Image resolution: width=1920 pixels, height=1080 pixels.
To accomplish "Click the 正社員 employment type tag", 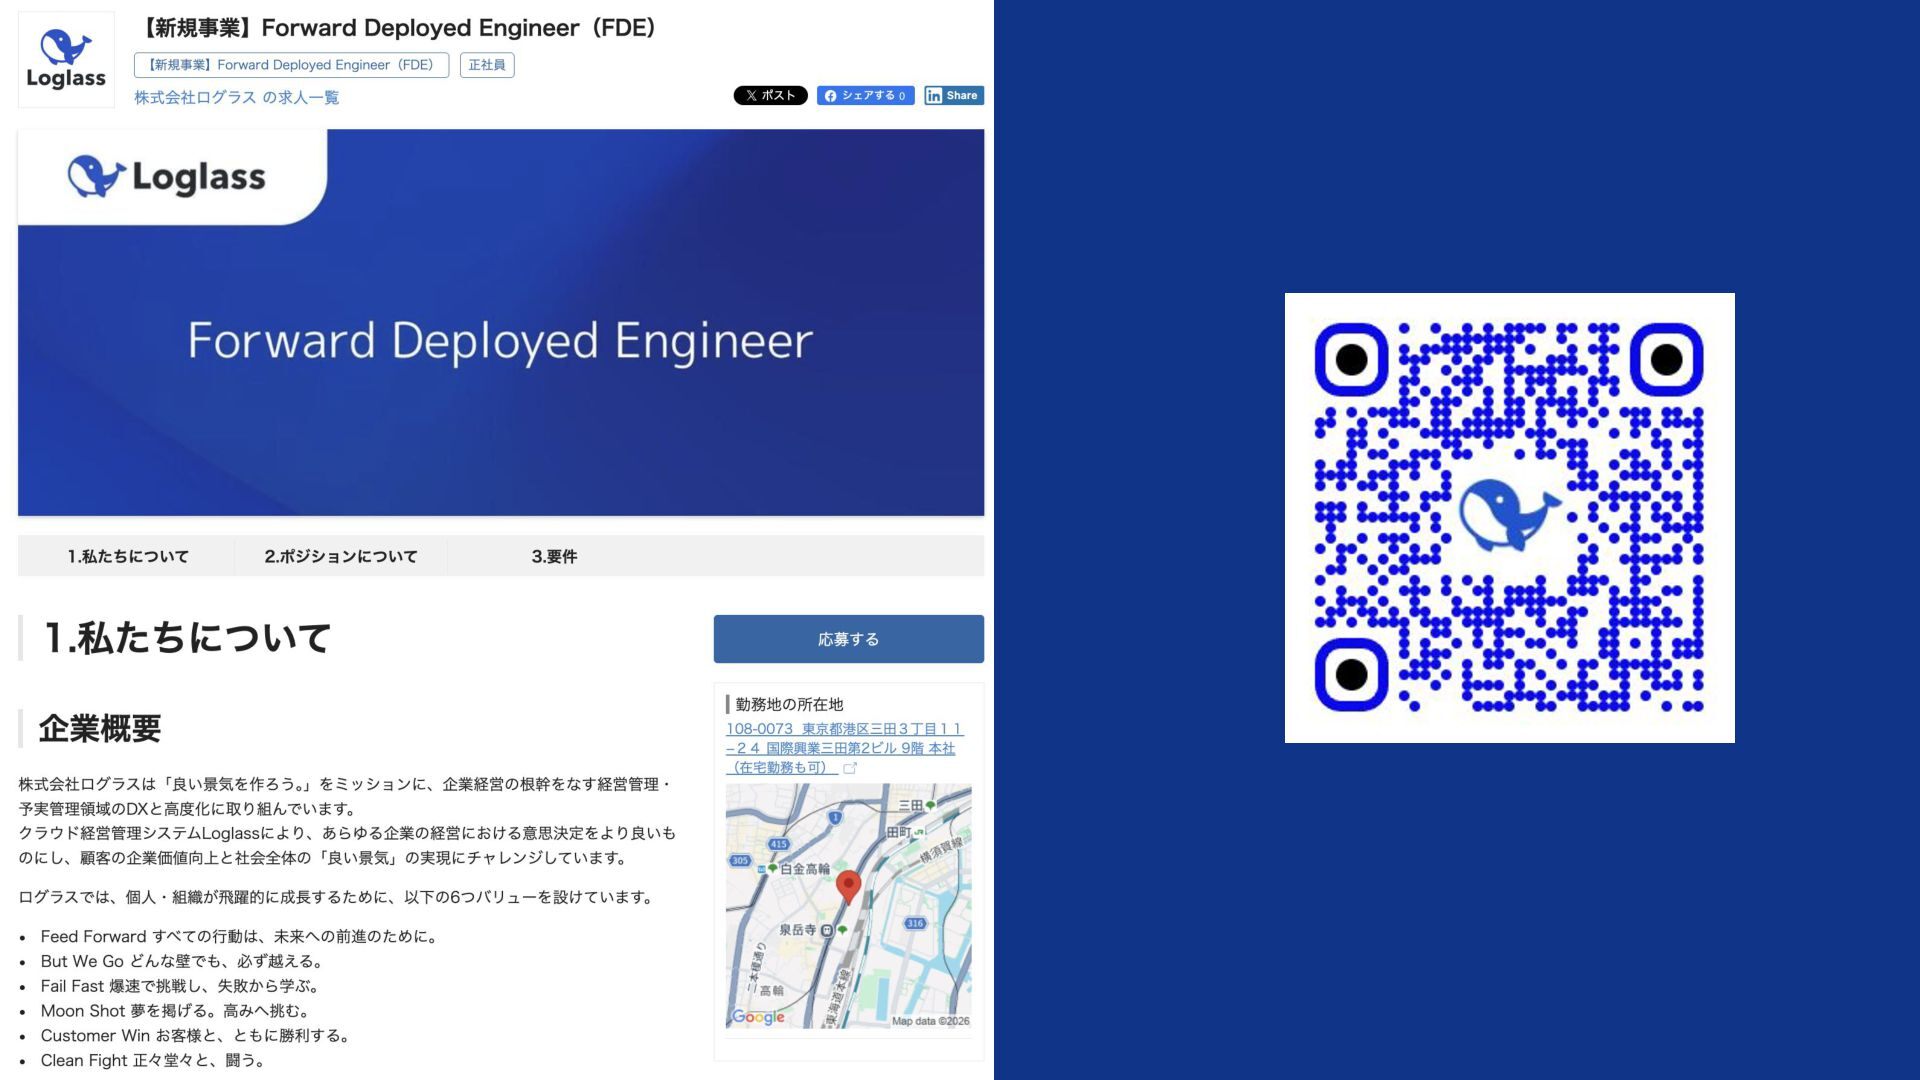I will (487, 65).
